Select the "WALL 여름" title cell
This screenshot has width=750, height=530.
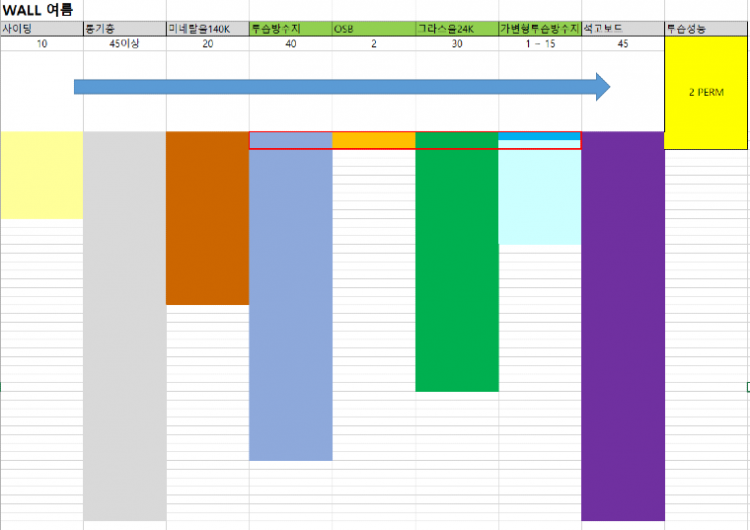coord(38,9)
